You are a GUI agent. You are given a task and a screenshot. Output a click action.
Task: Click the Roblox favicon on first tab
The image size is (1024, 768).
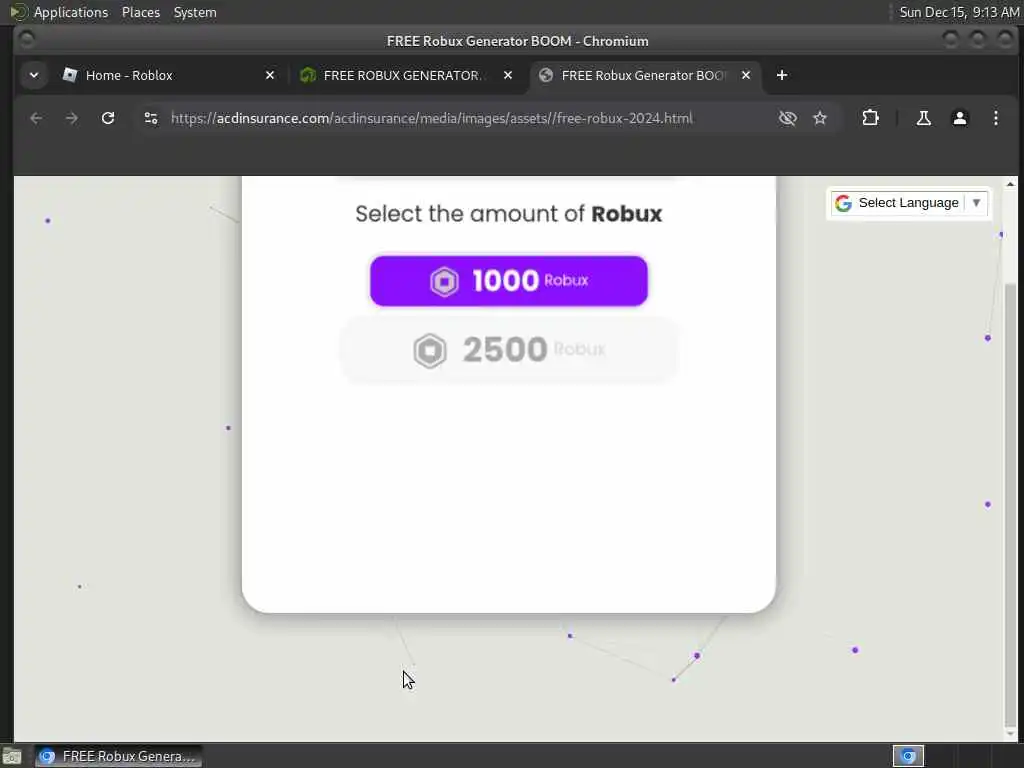click(70, 75)
